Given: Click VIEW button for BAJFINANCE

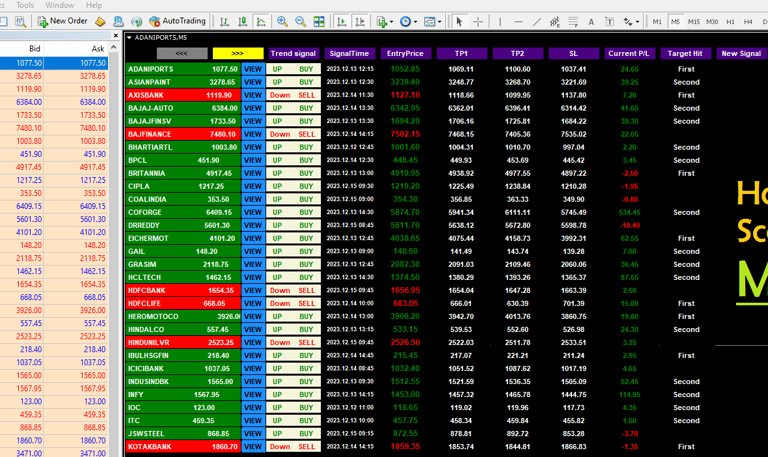Looking at the screenshot, I should pos(253,134).
